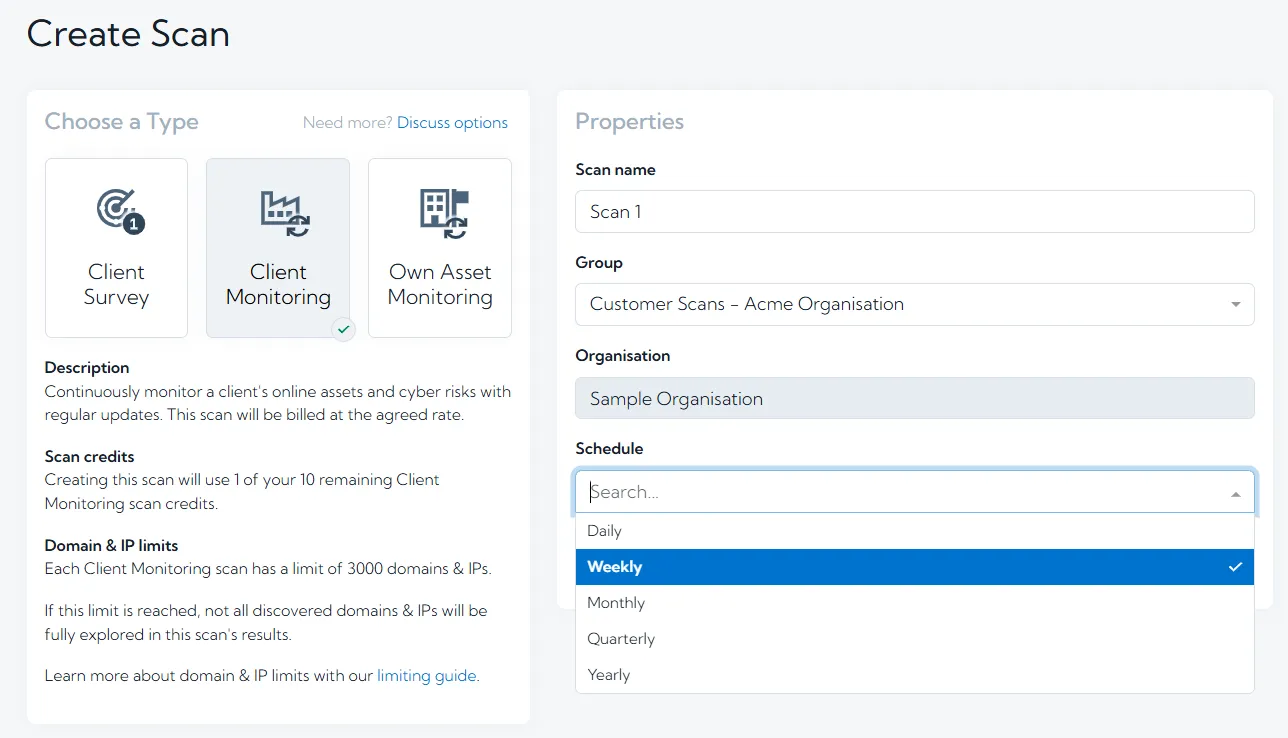
Task: Collapse the Schedule dropdown arrow
Action: click(x=1236, y=493)
